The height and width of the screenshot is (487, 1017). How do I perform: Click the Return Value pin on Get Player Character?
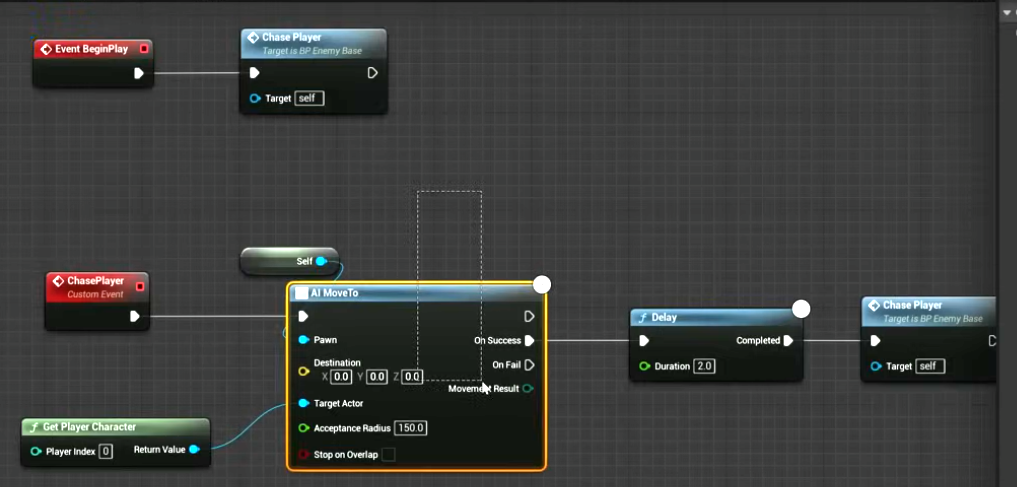click(194, 450)
